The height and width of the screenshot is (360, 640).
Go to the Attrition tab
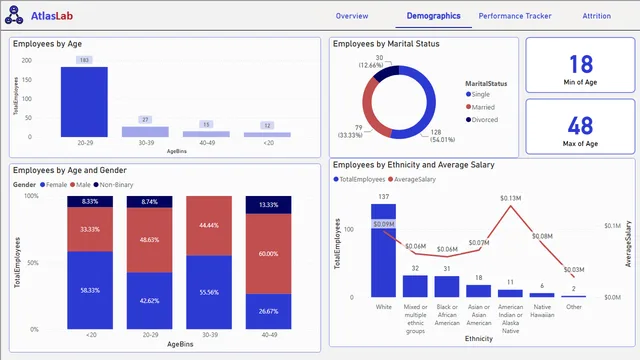pos(596,16)
